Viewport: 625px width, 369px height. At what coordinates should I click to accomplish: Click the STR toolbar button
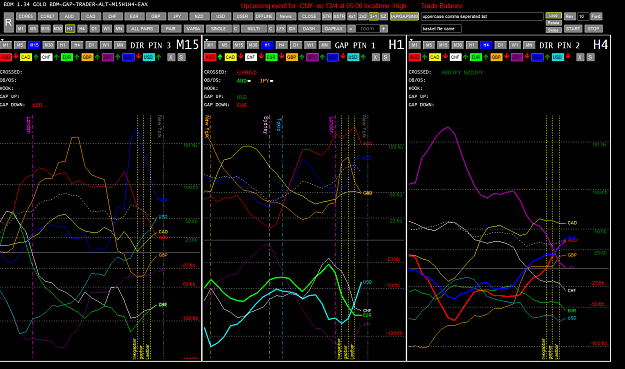pos(326,16)
